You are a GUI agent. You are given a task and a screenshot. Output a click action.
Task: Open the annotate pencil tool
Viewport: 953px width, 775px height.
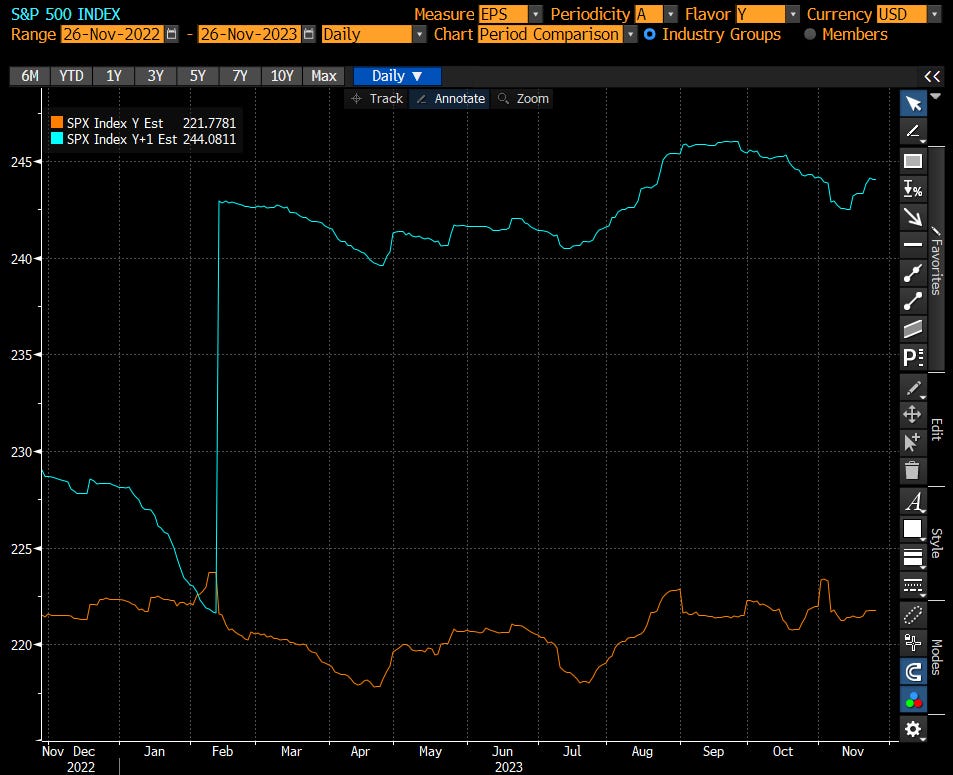(913, 131)
